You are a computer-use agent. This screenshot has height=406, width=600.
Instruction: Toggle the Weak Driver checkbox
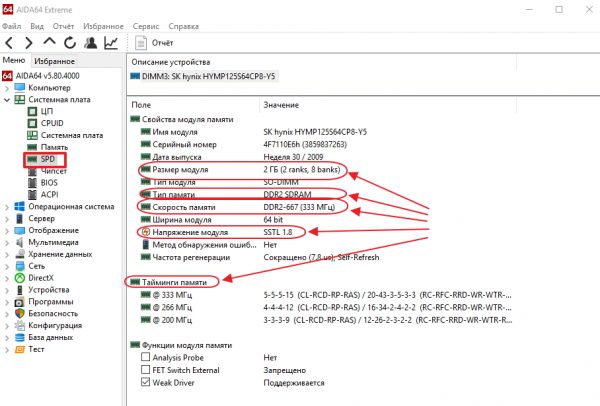click(145, 382)
